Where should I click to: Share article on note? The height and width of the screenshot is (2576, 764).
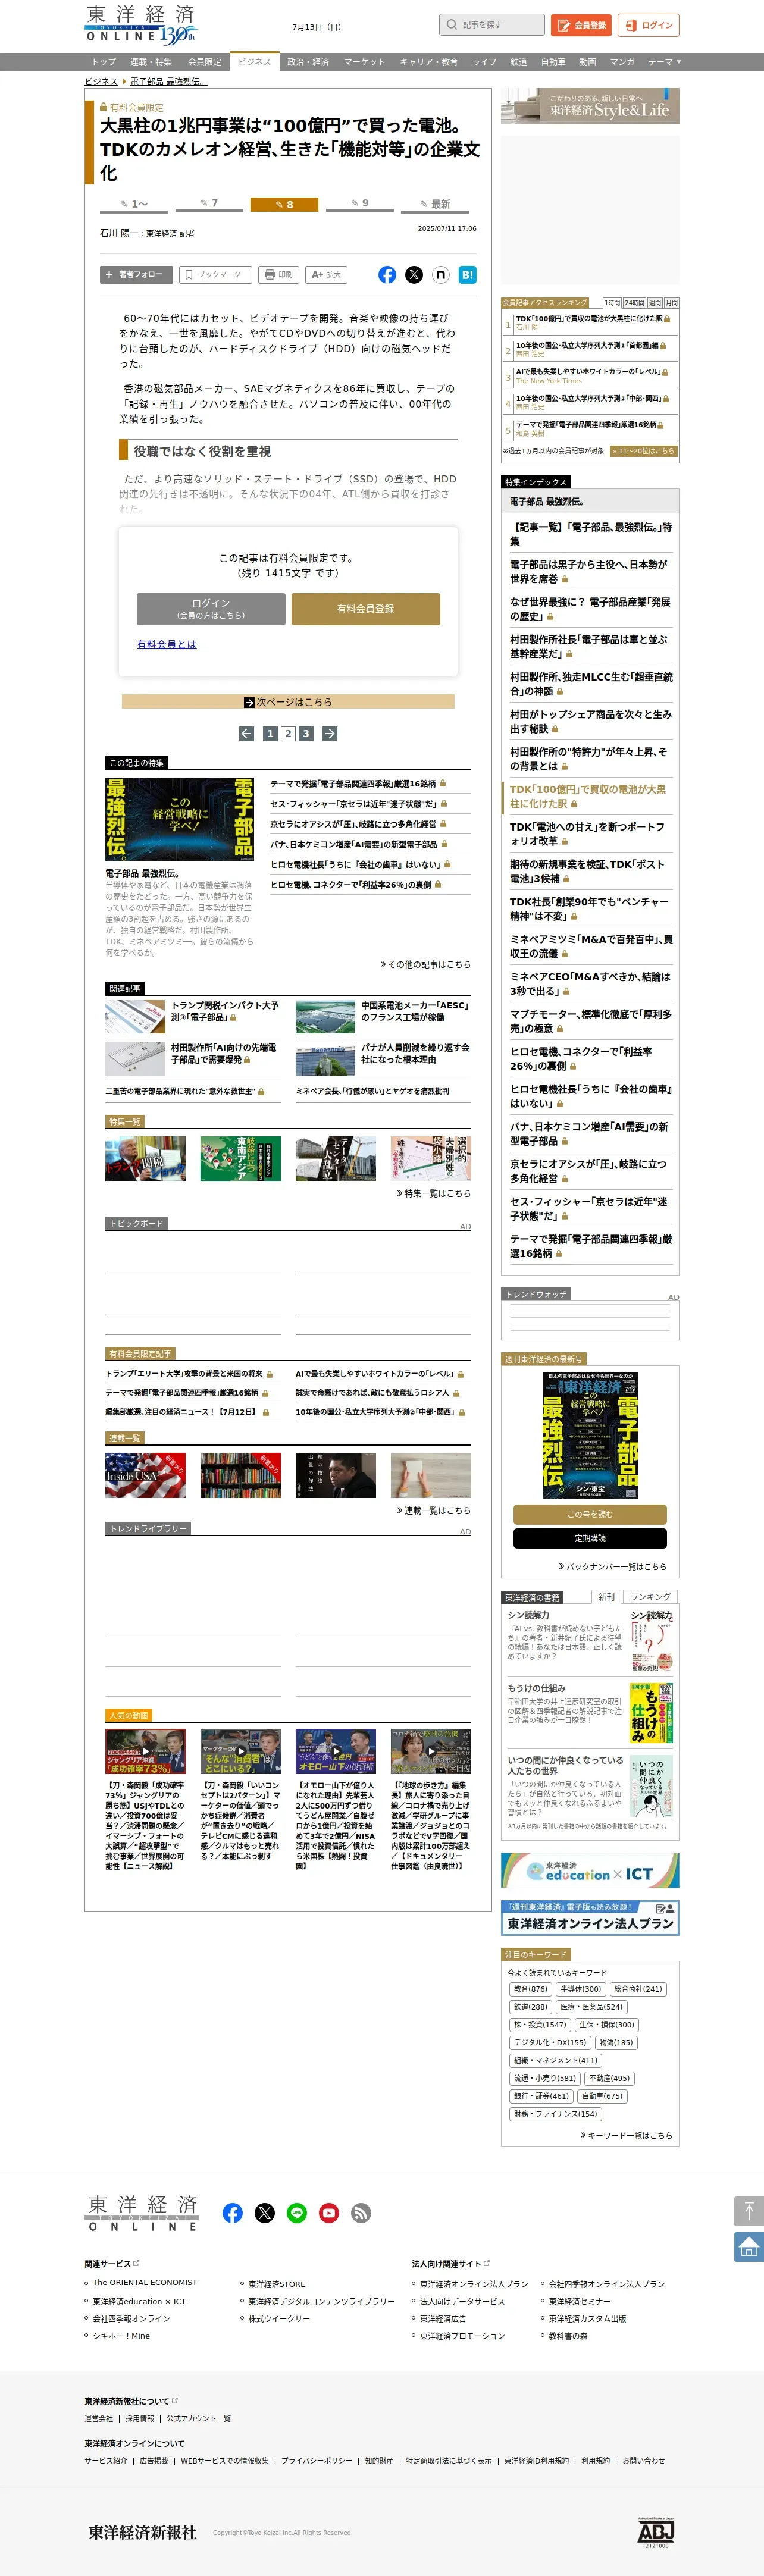(440, 275)
